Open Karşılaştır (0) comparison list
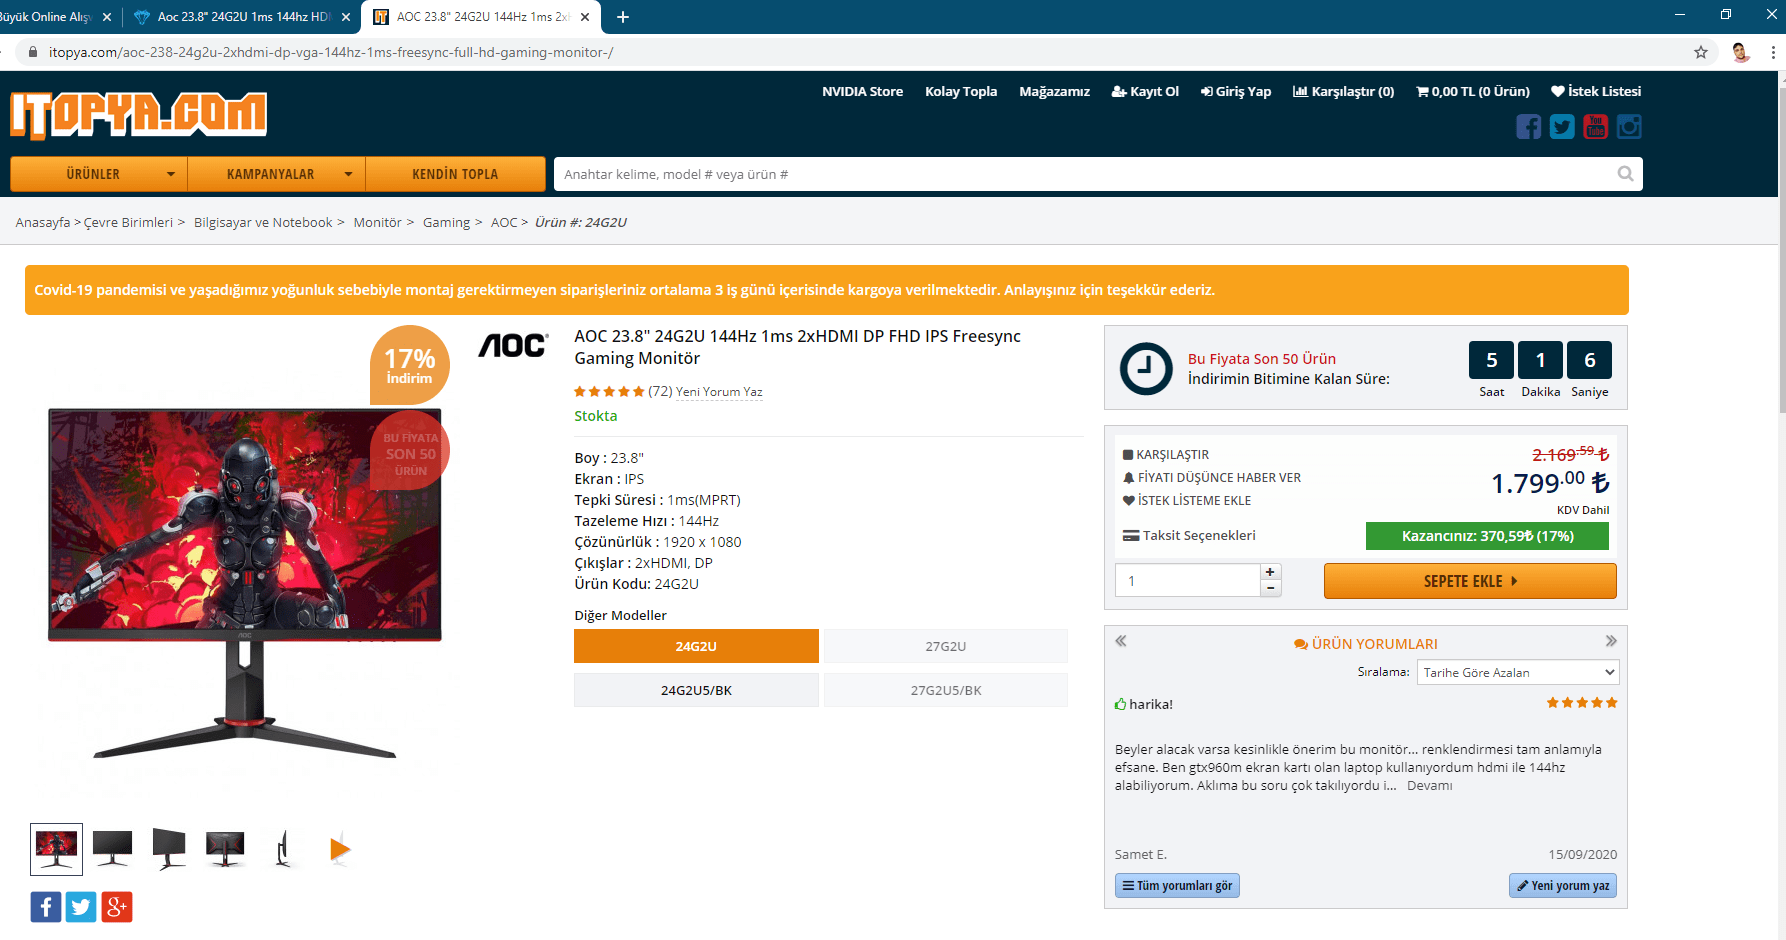The width and height of the screenshot is (1786, 940). pos(1343,91)
